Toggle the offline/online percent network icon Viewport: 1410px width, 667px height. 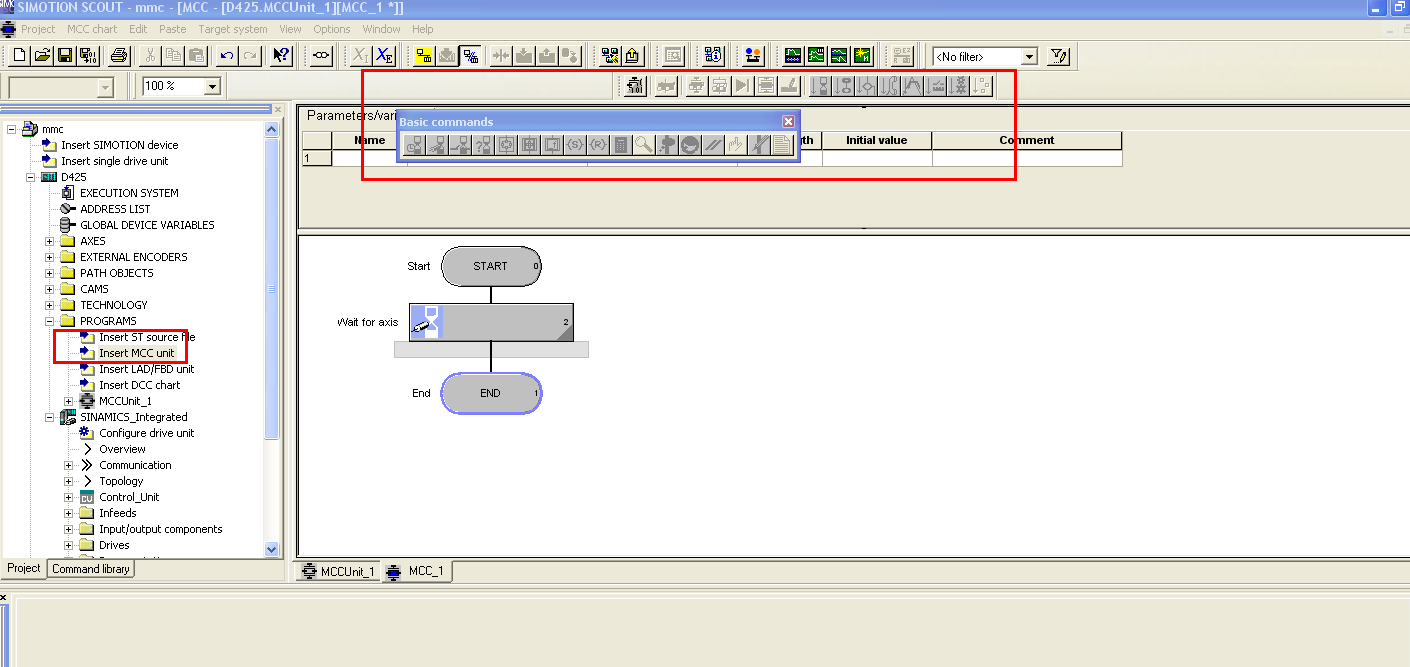click(x=470, y=56)
